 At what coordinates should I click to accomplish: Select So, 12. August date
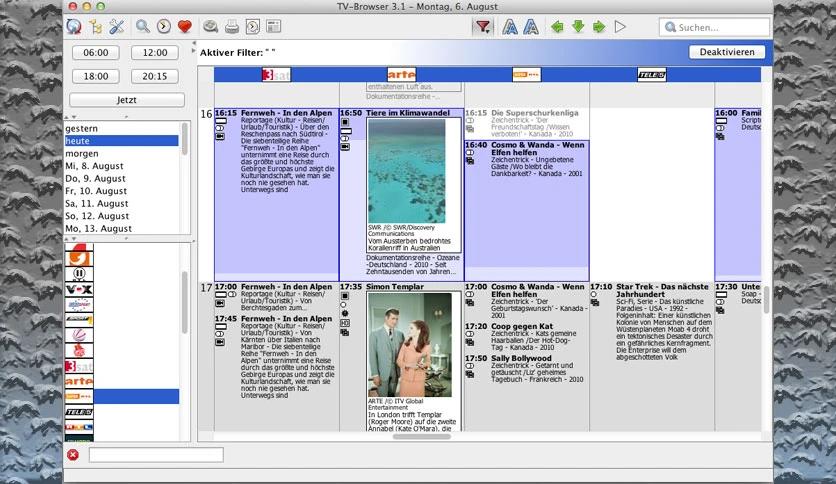(122, 216)
